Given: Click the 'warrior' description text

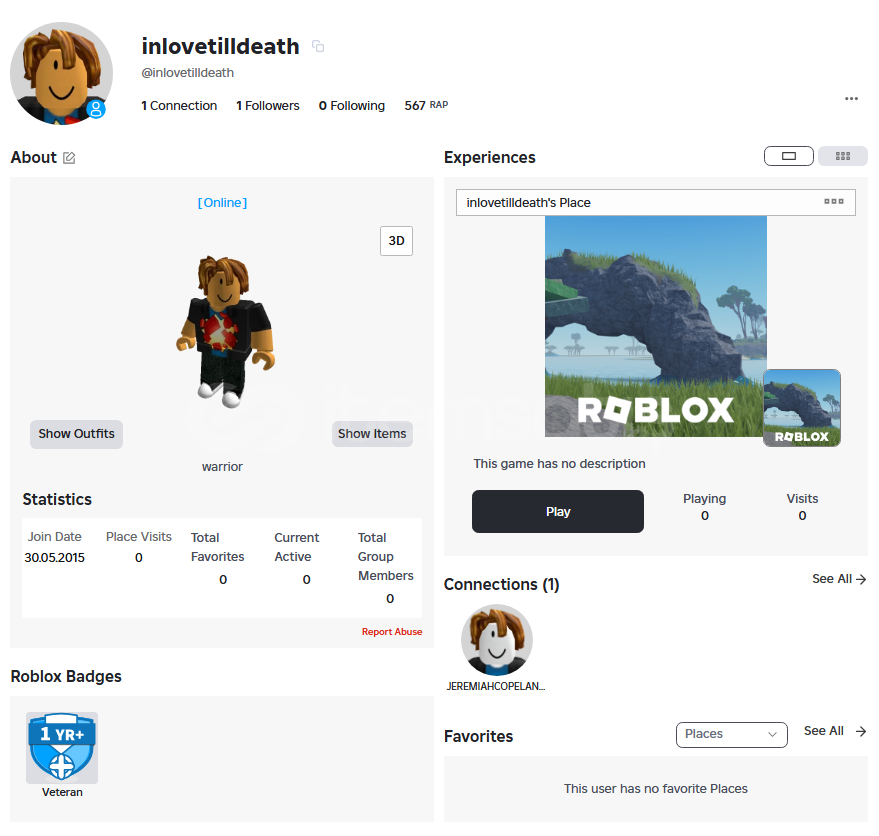Looking at the screenshot, I should tap(223, 467).
